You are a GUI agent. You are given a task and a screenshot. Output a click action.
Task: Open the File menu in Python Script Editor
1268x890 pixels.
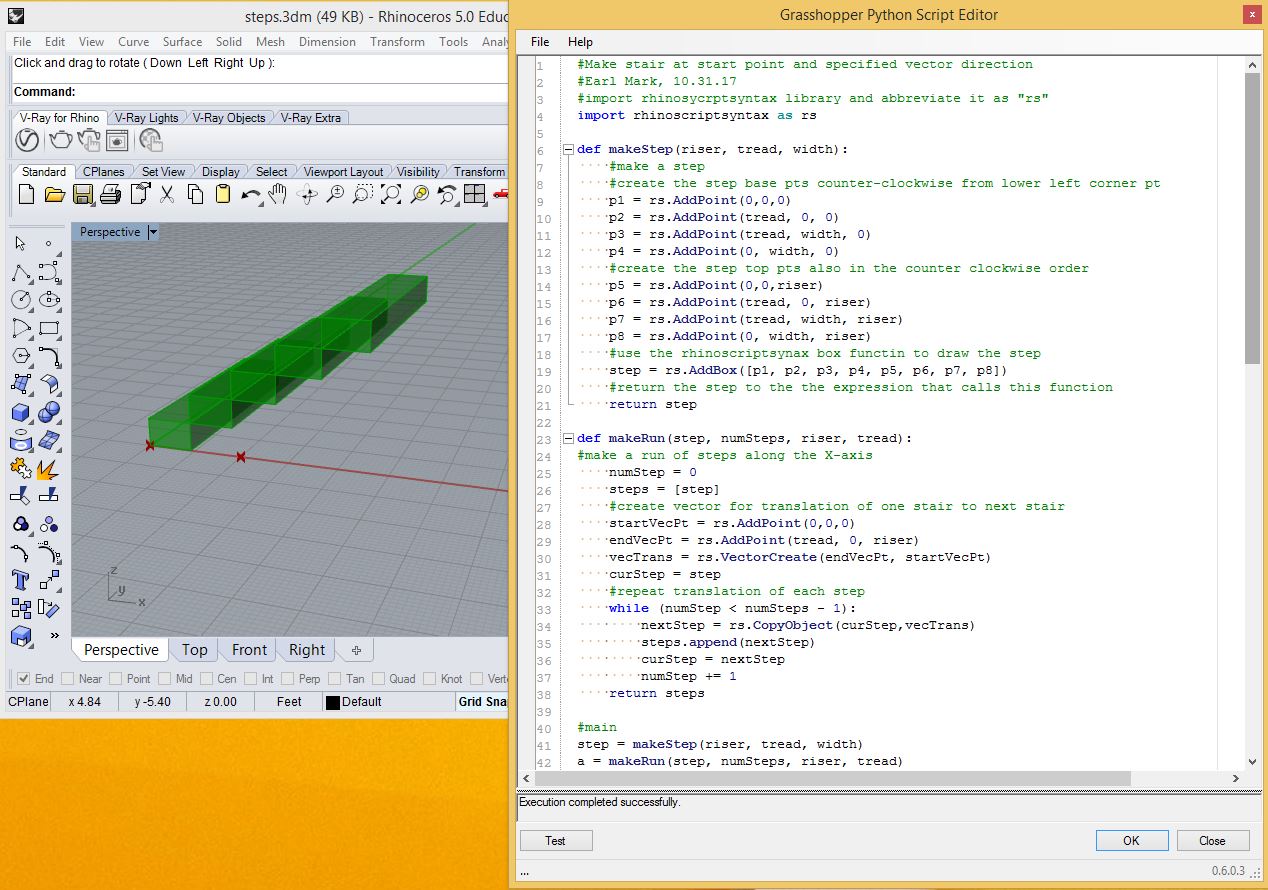[x=540, y=42]
